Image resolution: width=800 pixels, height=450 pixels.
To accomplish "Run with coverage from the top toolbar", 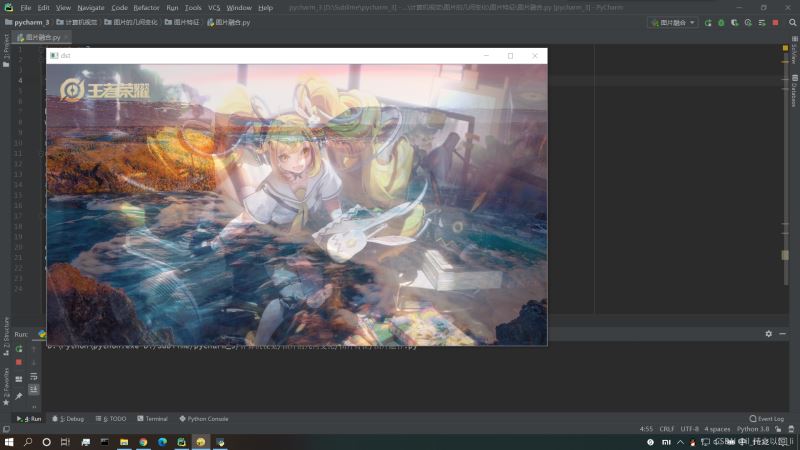I will point(735,23).
